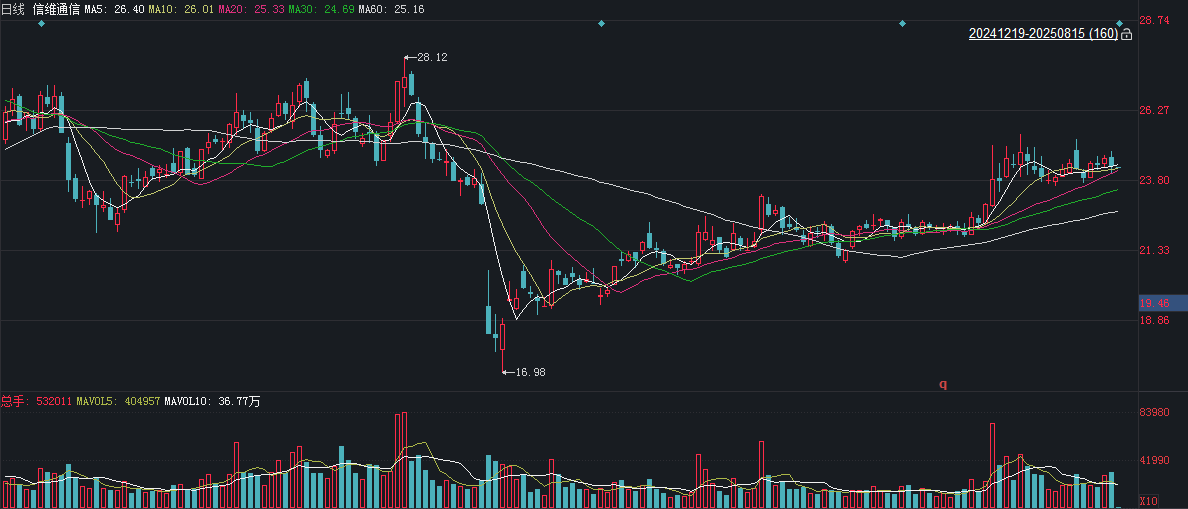Click the leftmost diamond marker at the top
1188x509 pixels.
(x=42, y=23)
